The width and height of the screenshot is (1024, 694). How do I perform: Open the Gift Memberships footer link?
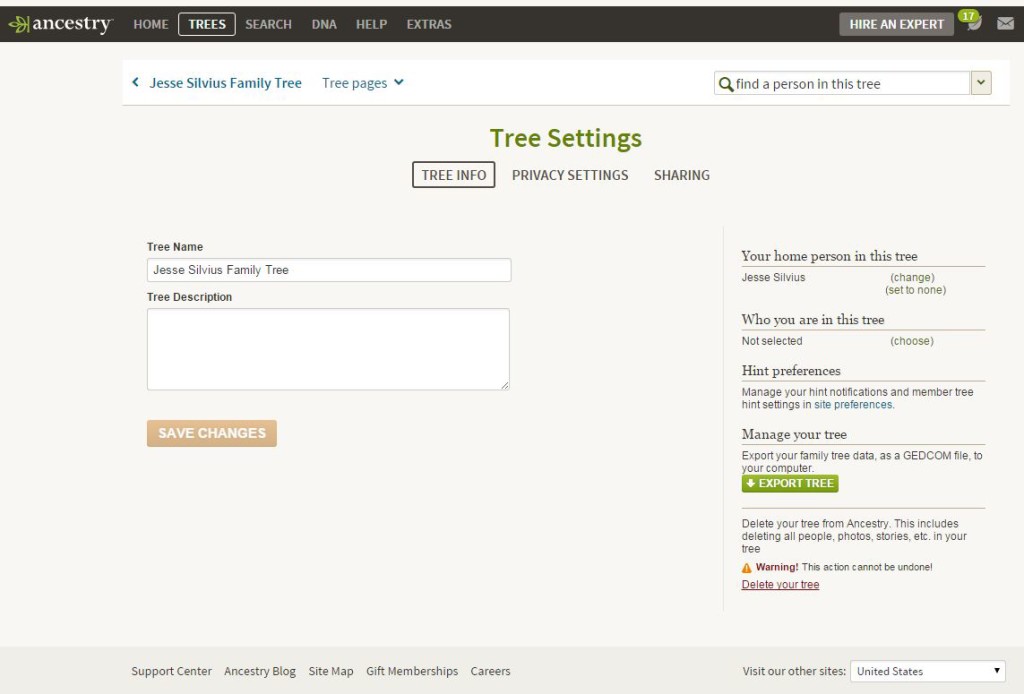412,671
